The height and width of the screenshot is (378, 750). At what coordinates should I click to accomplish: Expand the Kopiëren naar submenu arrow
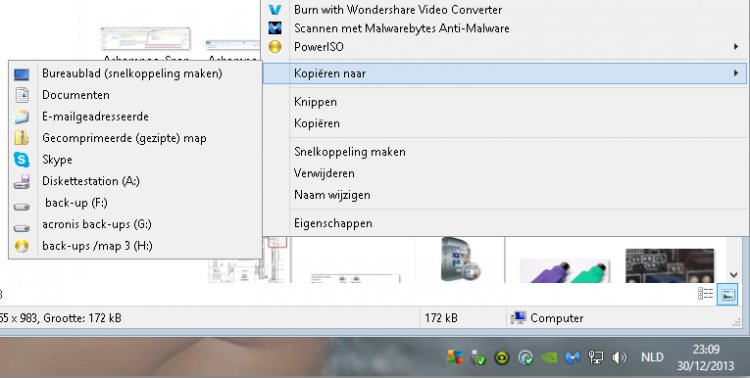click(736, 73)
